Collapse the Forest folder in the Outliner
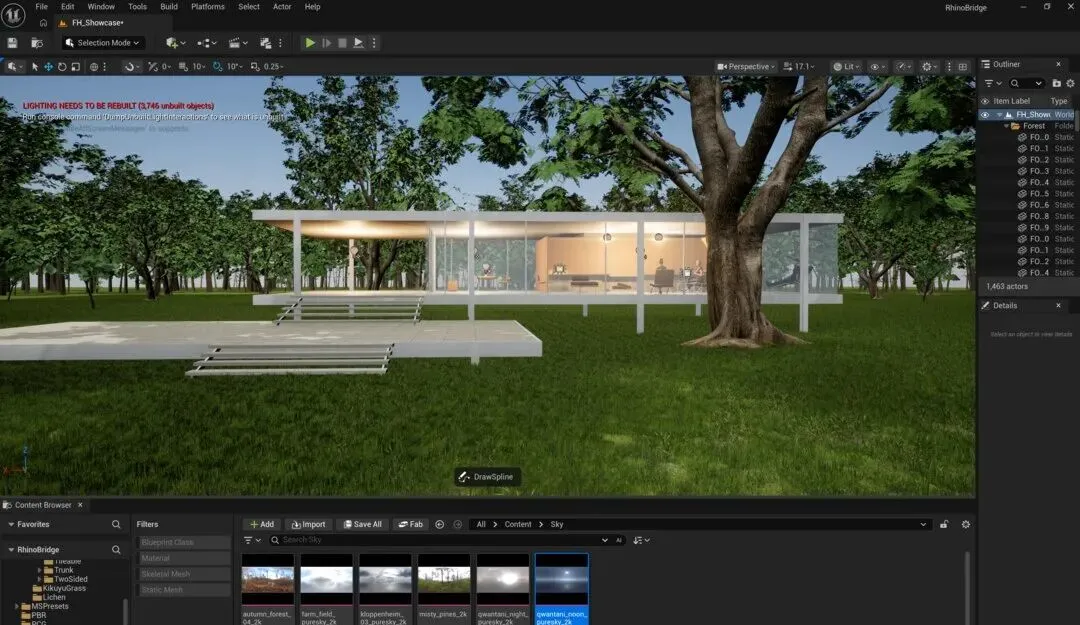Screen dimensions: 1080x625 1006,126
